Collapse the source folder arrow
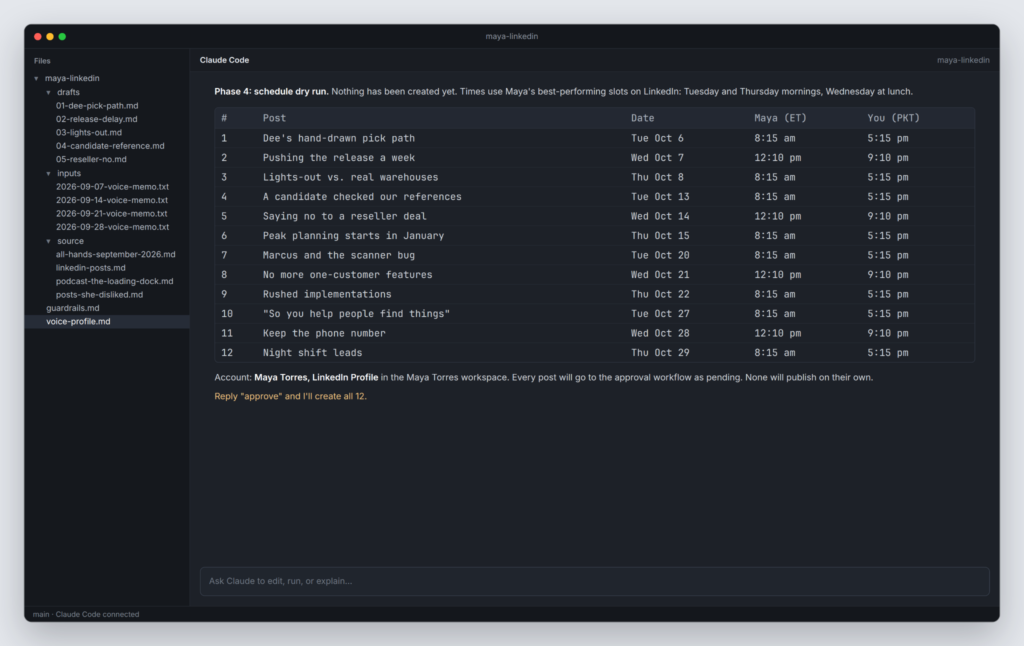This screenshot has height=646, width=1024. [48, 241]
